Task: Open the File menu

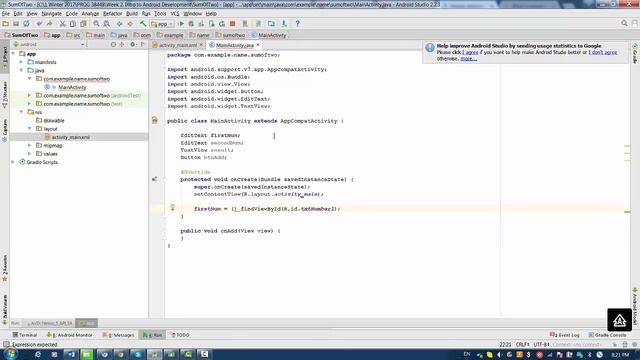Action: 6,13
